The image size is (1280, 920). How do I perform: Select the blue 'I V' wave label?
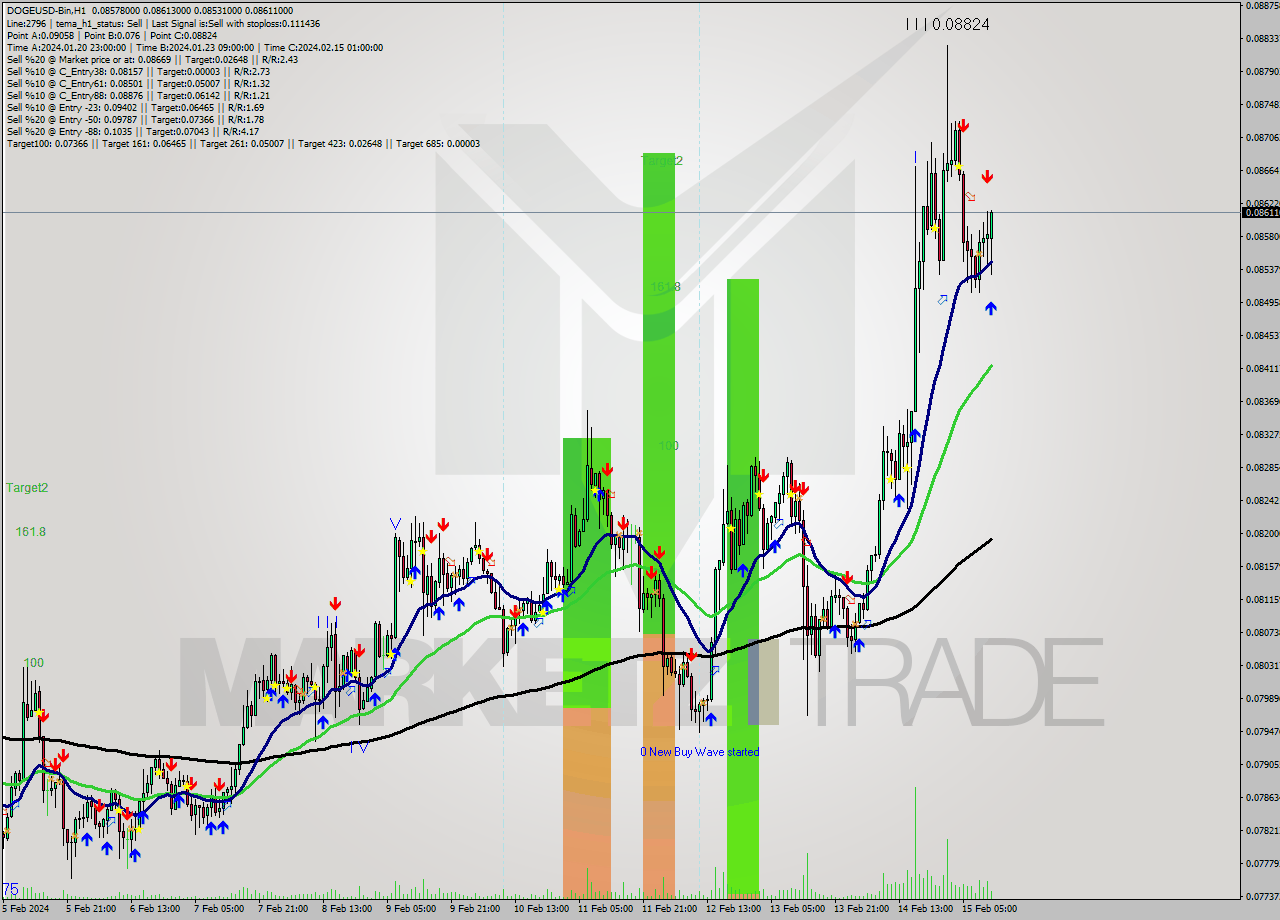360,746
